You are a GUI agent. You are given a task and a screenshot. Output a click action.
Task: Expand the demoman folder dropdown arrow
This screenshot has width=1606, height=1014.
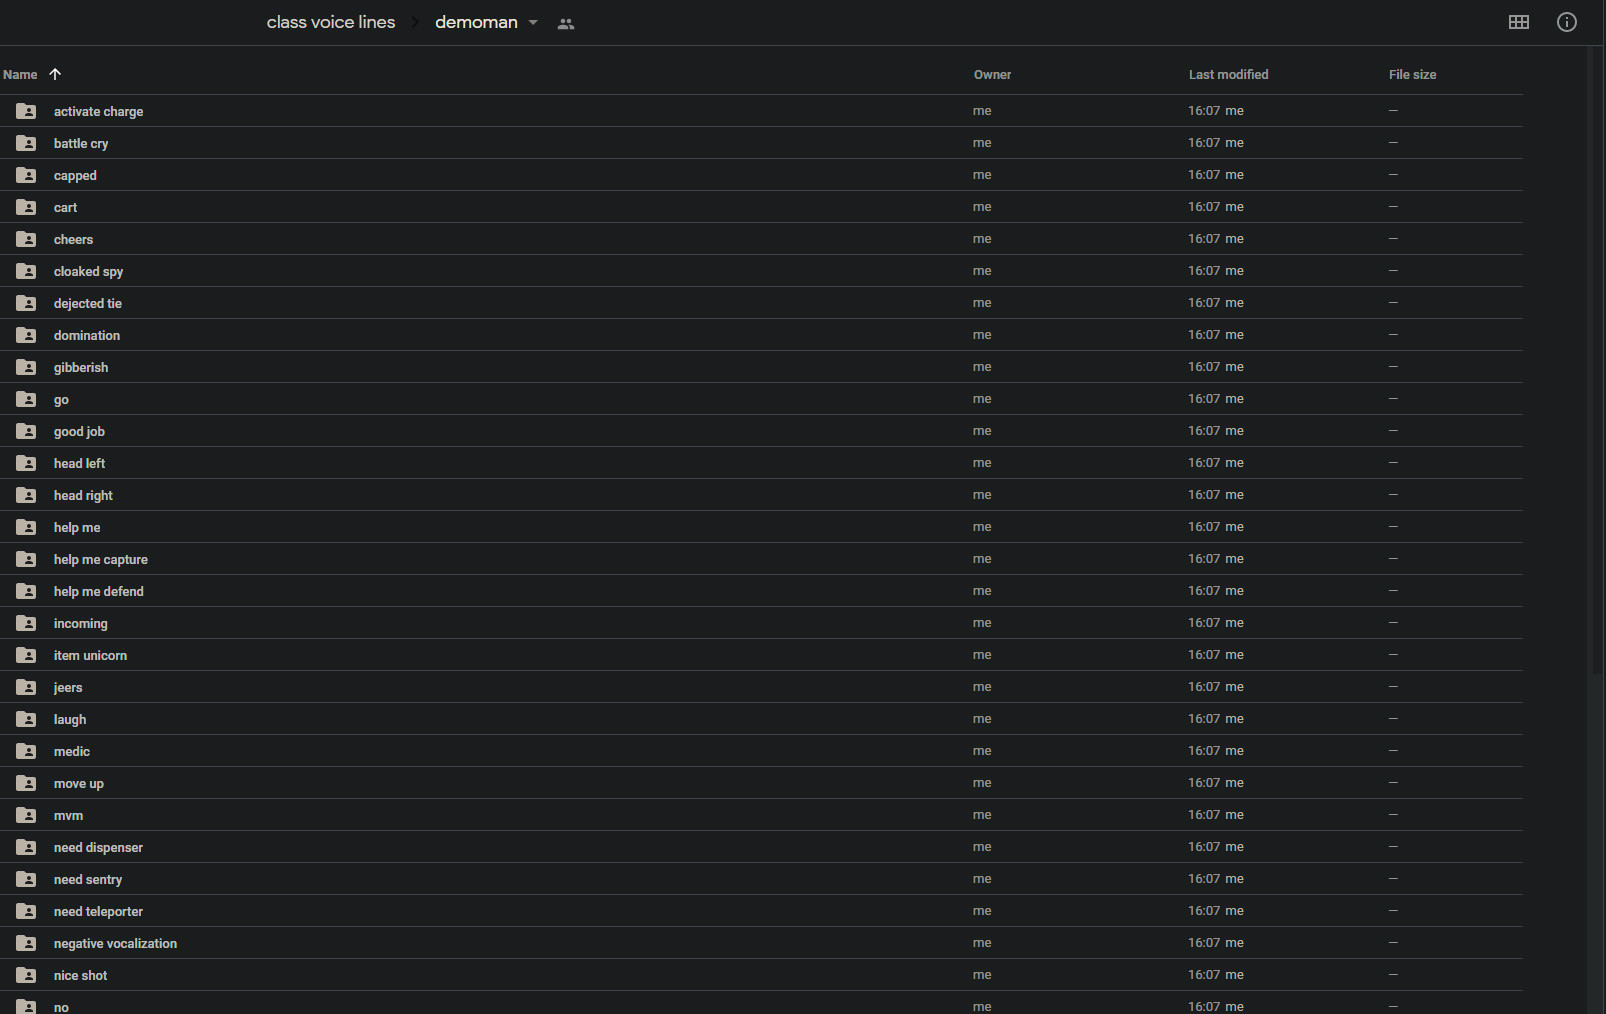pos(533,23)
